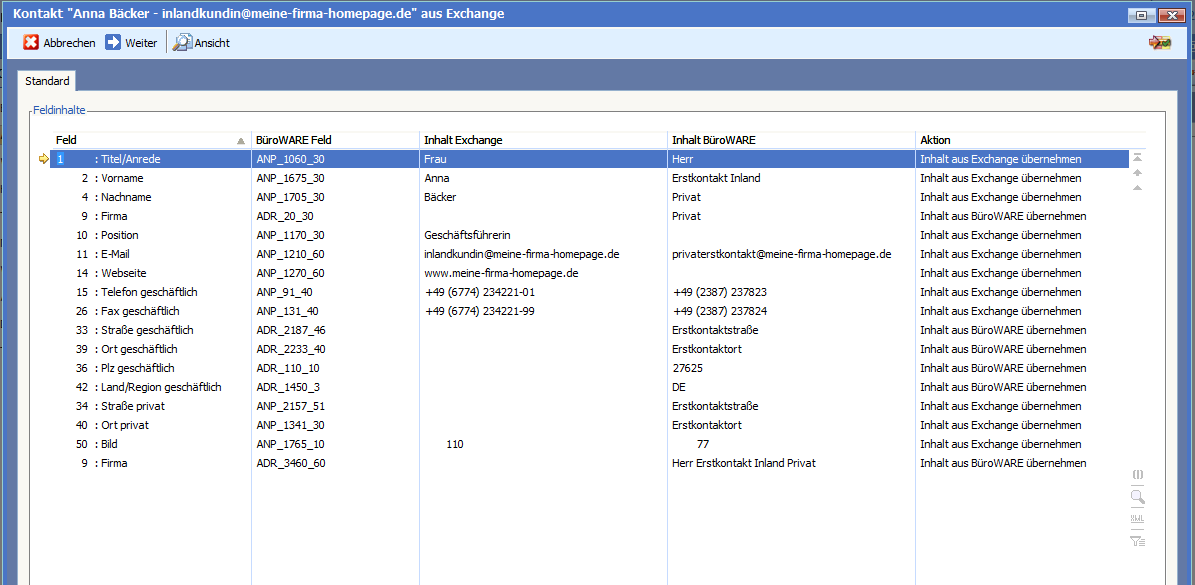Image resolution: width=1195 pixels, height=585 pixels.
Task: Select the Bild row
Action: (109, 444)
